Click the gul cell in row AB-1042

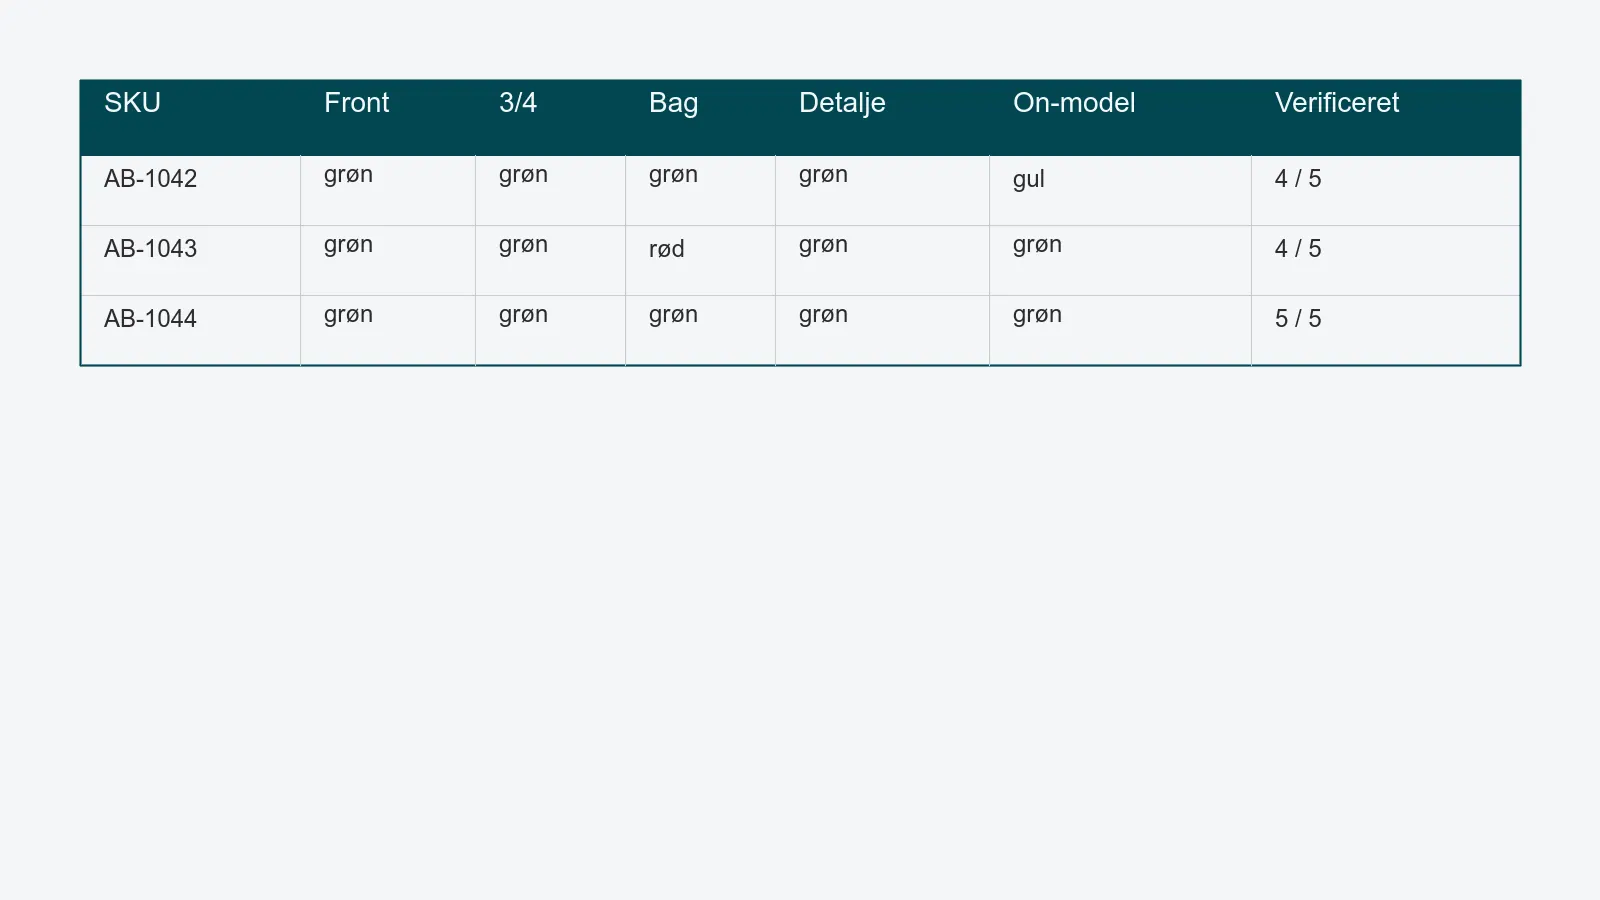tap(1120, 190)
